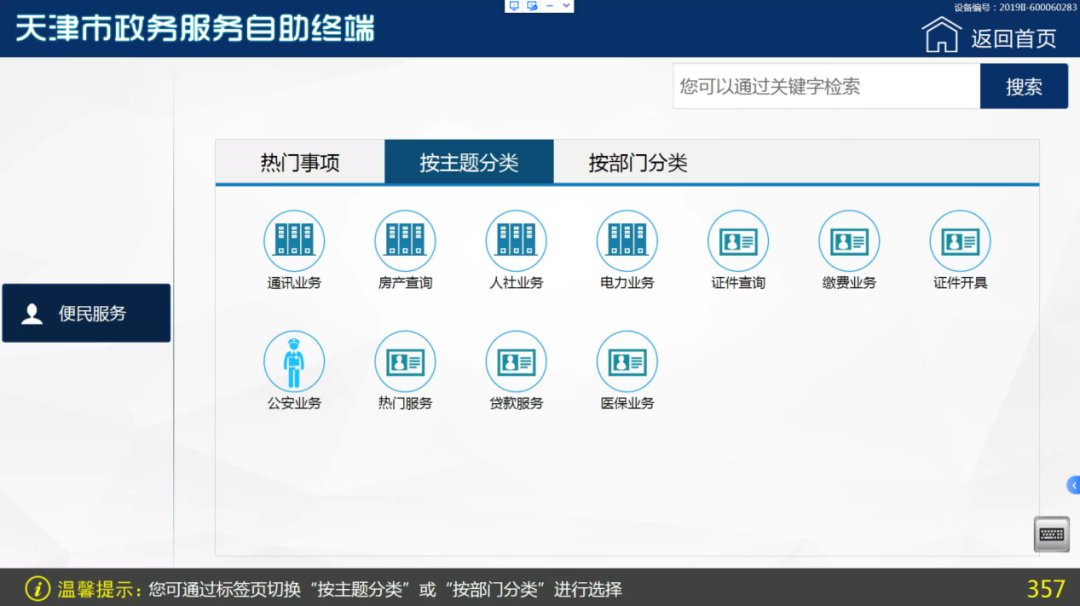The width and height of the screenshot is (1080, 606).
Task: Click the 公安业务 police officer icon
Action: pyautogui.click(x=294, y=362)
